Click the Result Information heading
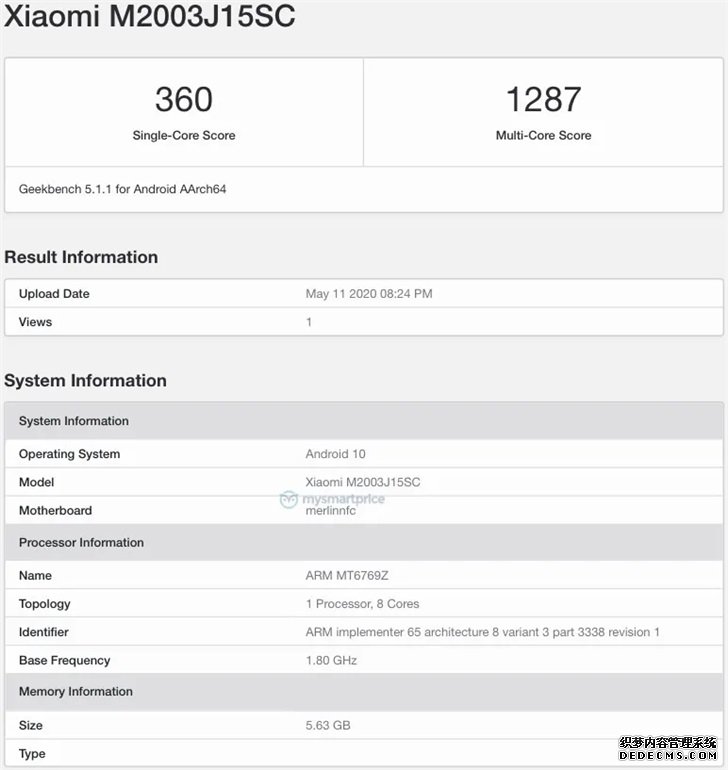This screenshot has width=728, height=770. (81, 257)
